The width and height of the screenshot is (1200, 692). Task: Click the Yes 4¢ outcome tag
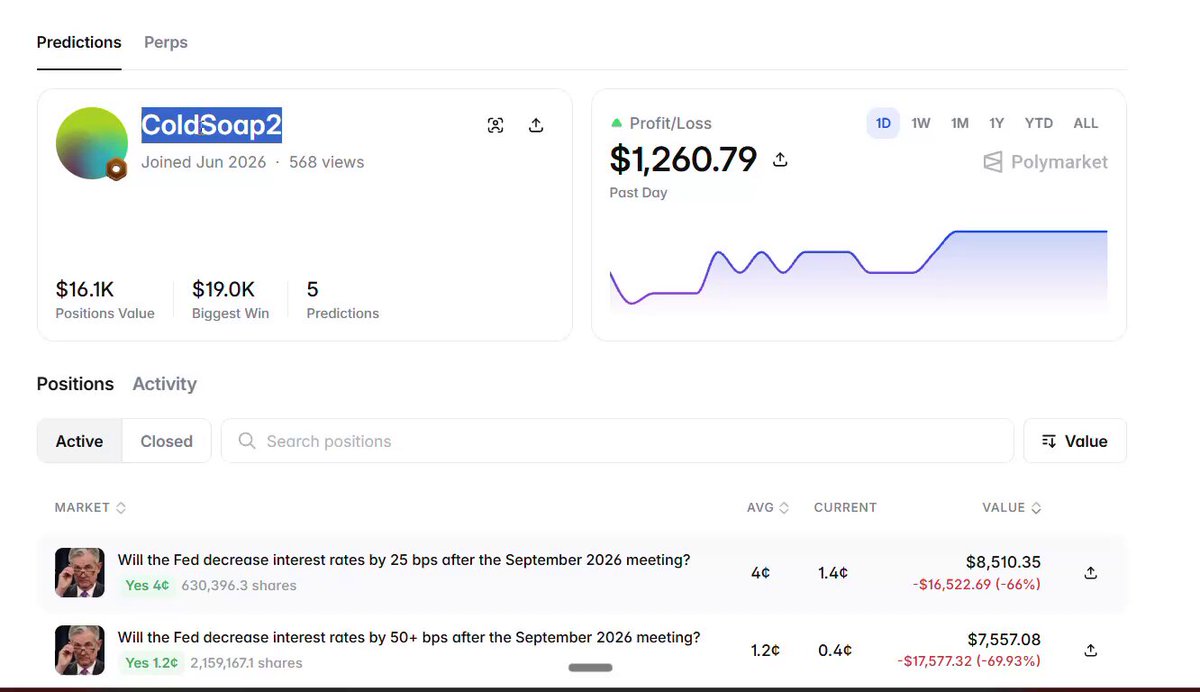tap(147, 585)
